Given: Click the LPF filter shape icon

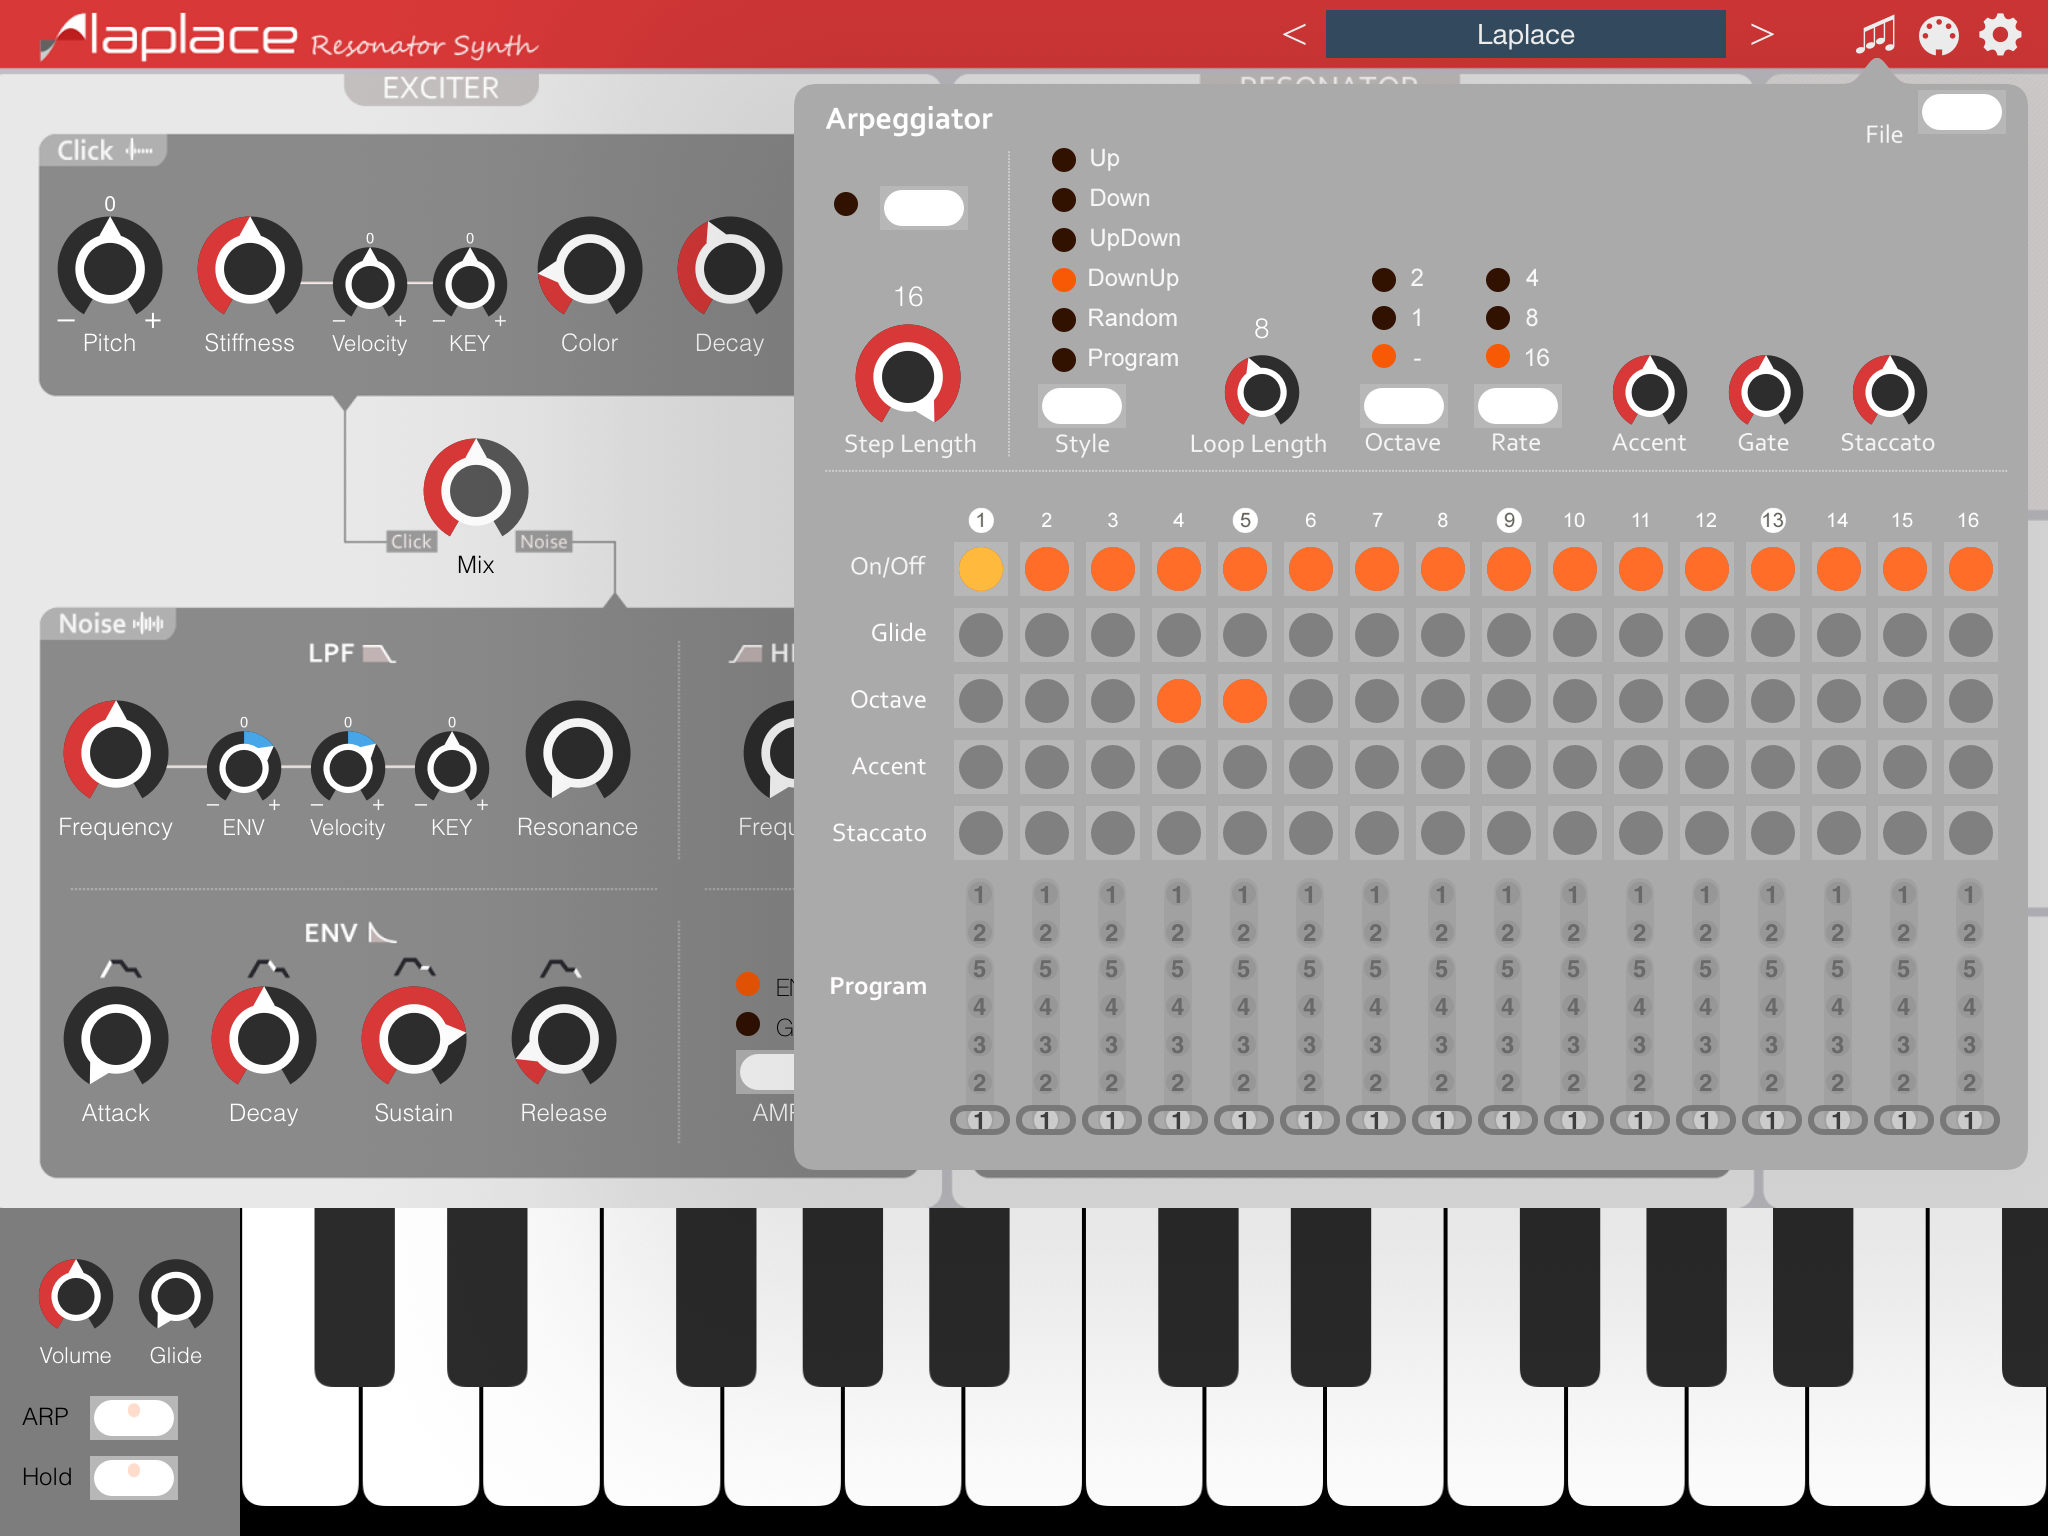Looking at the screenshot, I should pos(379,653).
